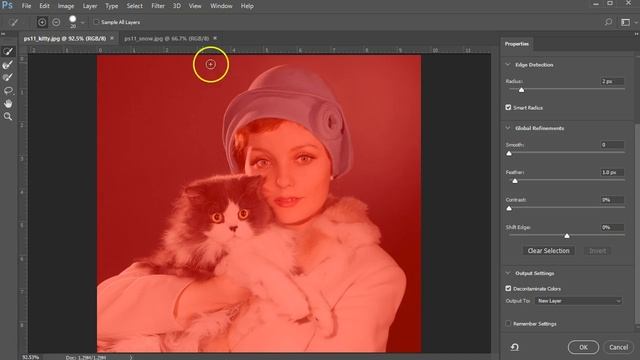Click the Smooth slider handle
The width and height of the screenshot is (640, 360).
509,153
